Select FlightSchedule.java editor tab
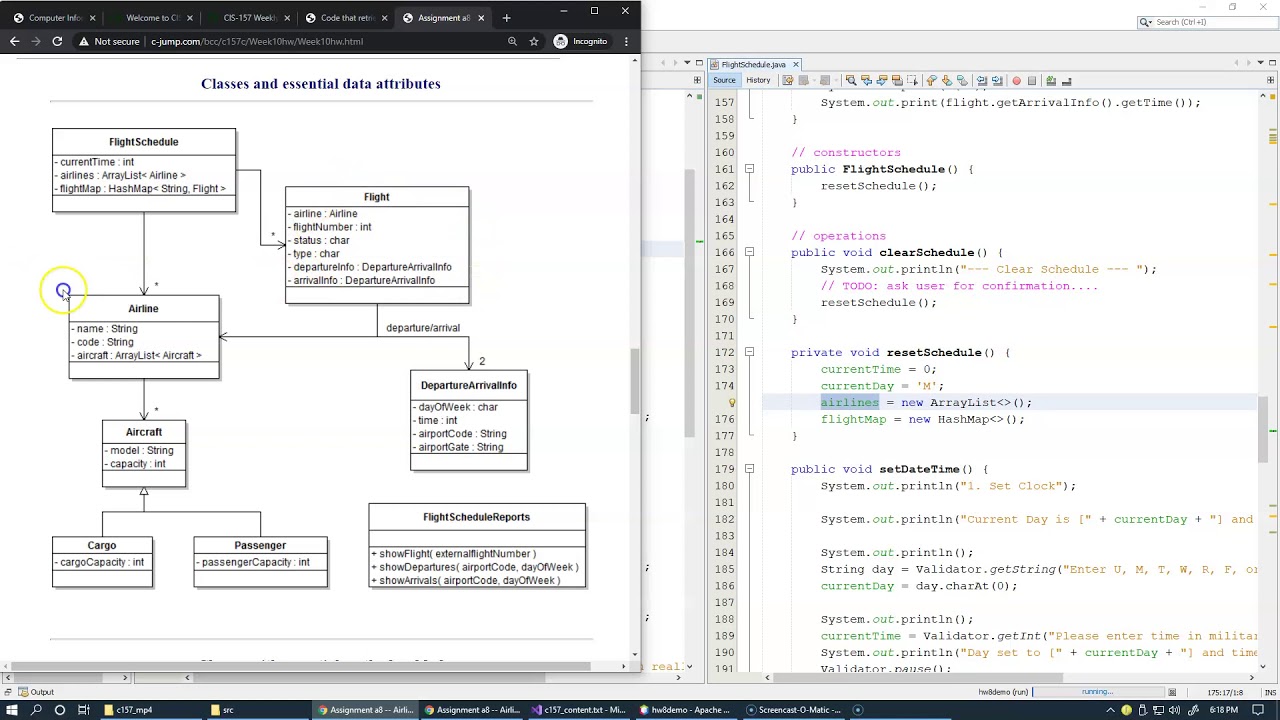 pyautogui.click(x=753, y=64)
